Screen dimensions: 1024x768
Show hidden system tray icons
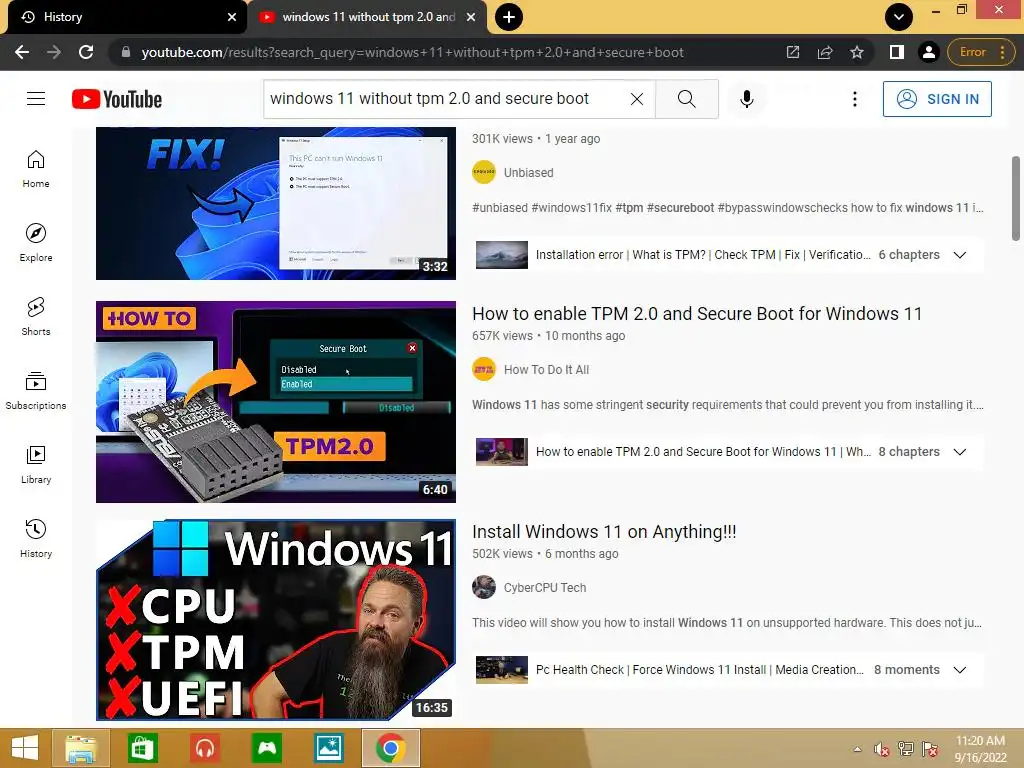point(857,749)
